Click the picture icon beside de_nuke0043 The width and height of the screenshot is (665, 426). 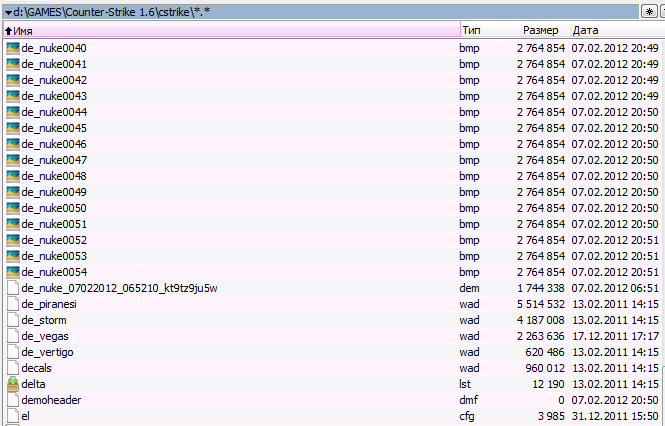13,96
